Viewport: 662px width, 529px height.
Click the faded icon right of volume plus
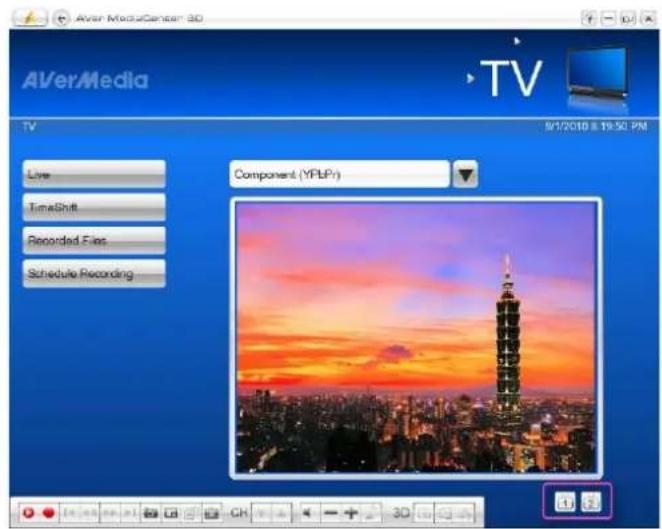pos(372,513)
